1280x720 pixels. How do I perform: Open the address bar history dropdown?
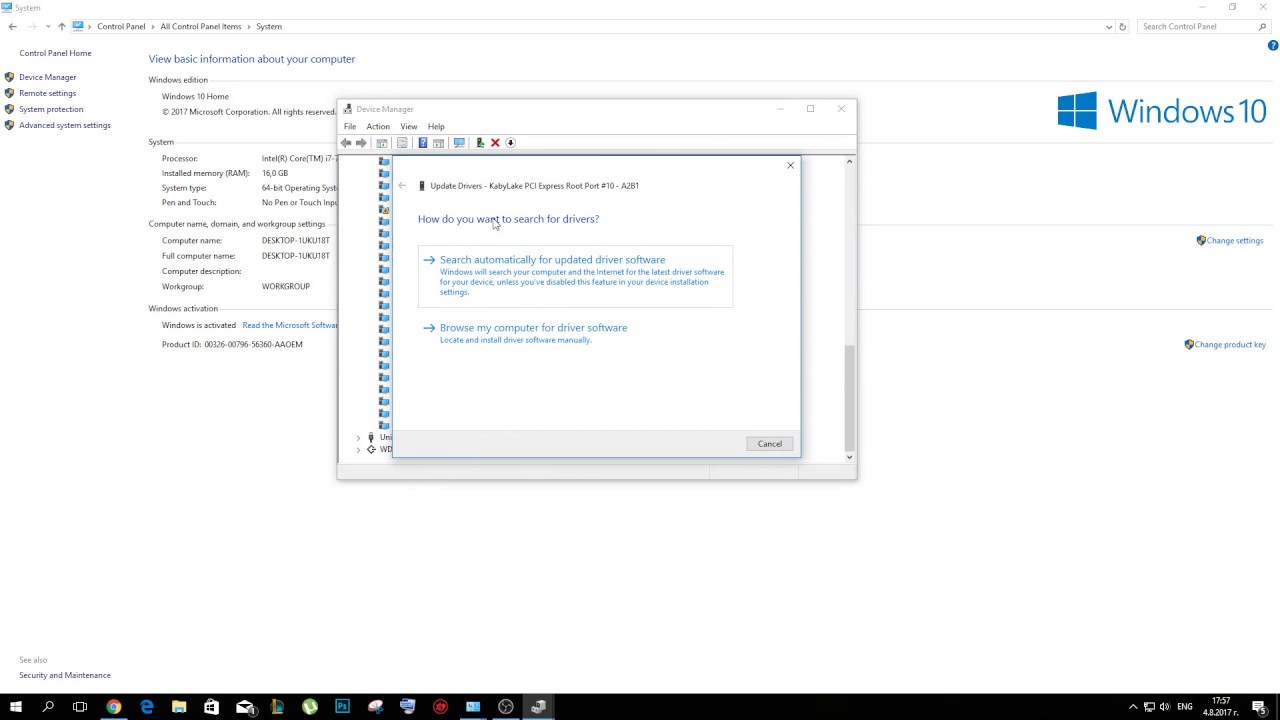(x=1109, y=27)
